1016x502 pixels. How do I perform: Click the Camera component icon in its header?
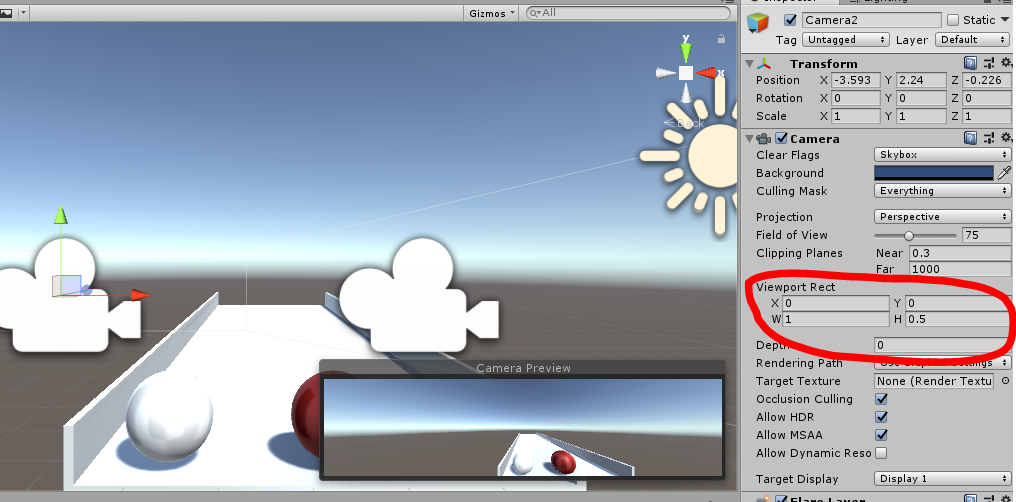click(x=764, y=139)
